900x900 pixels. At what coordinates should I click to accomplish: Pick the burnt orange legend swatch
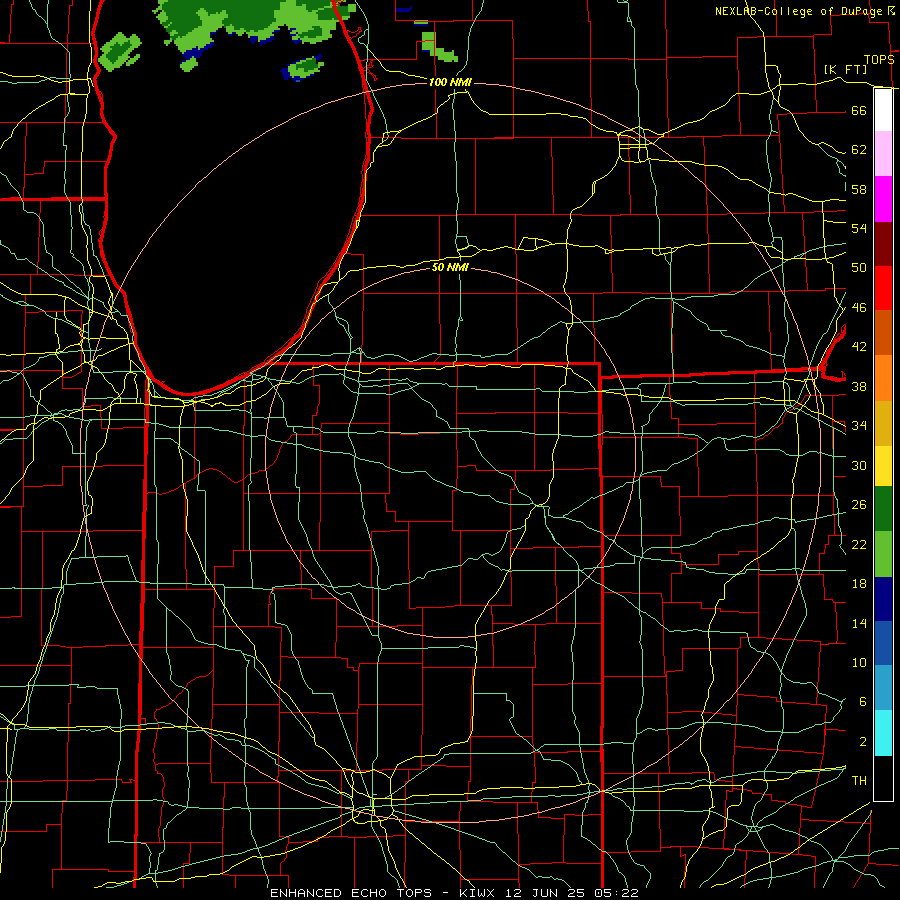point(883,333)
